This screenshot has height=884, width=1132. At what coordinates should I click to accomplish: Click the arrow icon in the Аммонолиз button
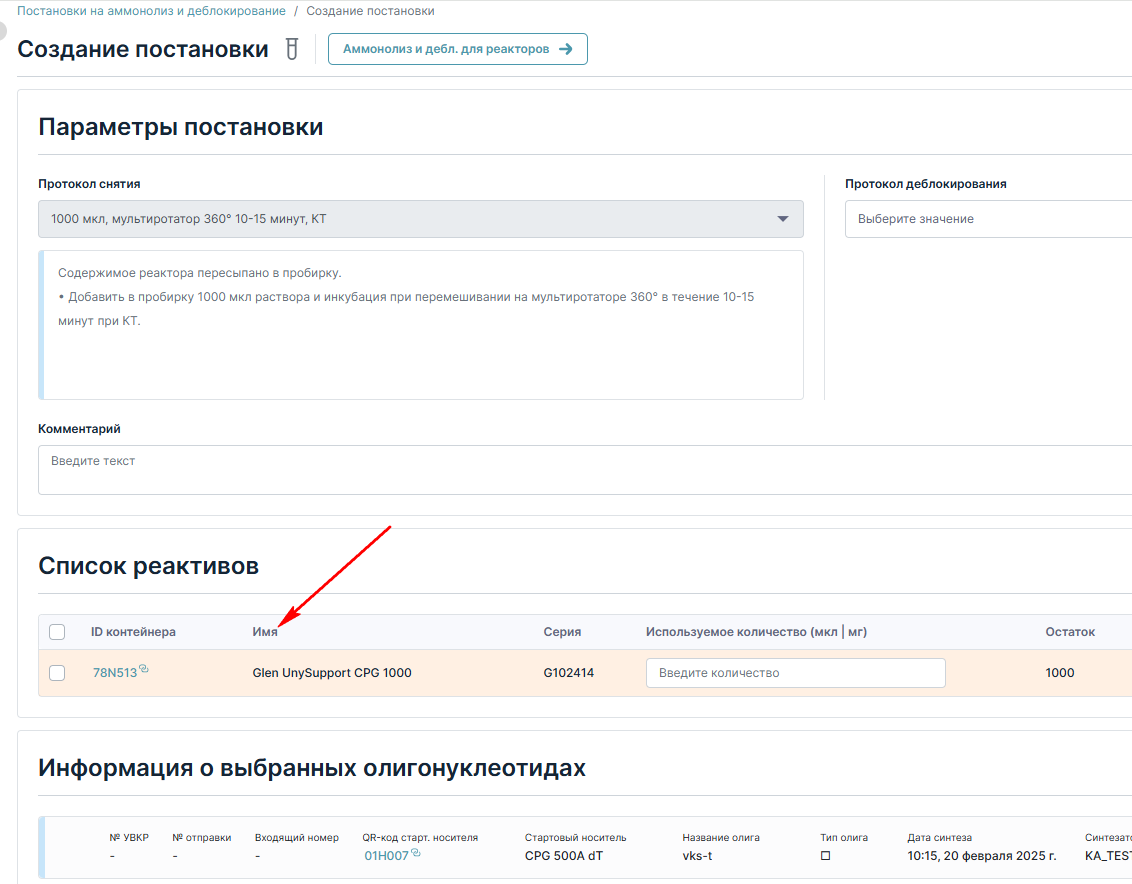[x=566, y=49]
